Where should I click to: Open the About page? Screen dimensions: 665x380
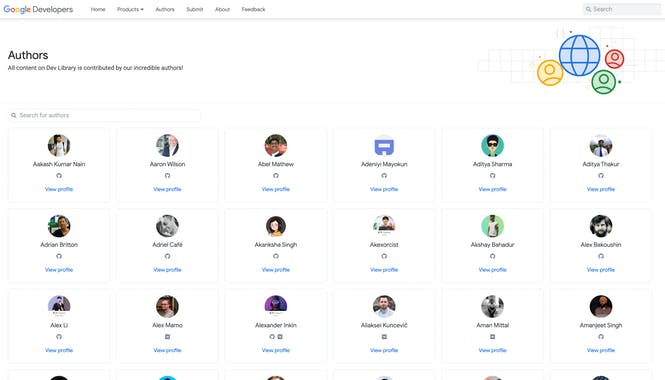222,9
